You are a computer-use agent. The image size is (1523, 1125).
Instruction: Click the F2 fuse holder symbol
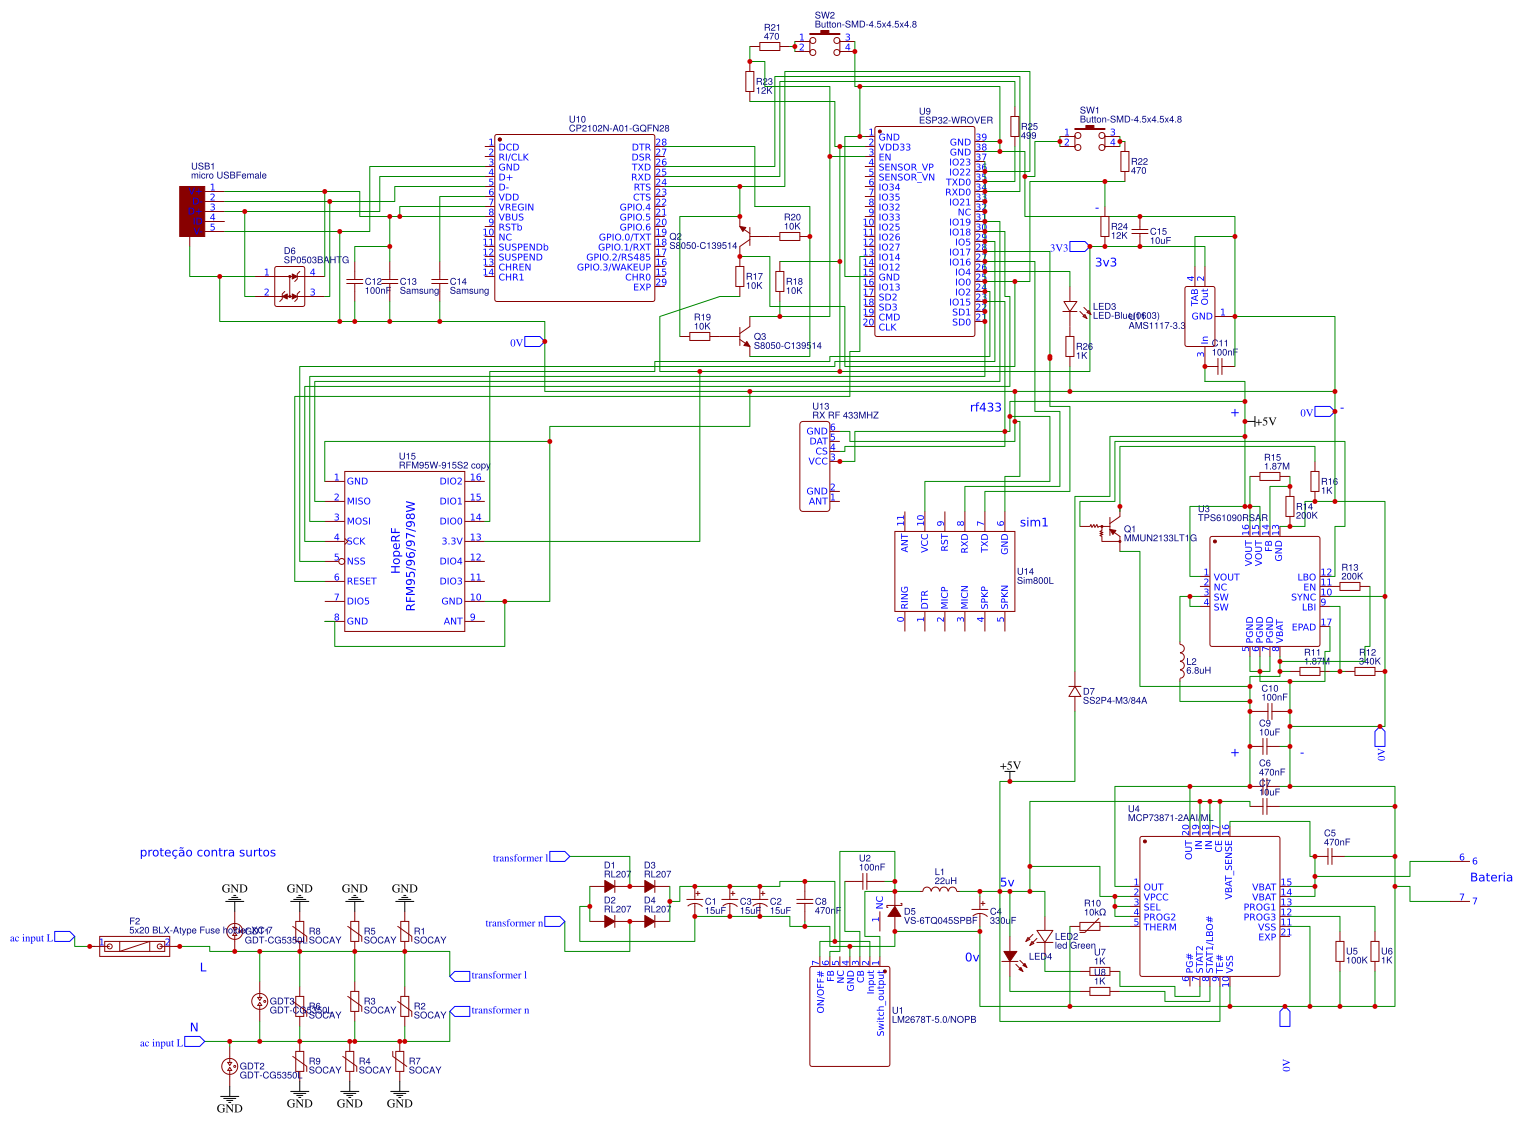click(x=135, y=945)
